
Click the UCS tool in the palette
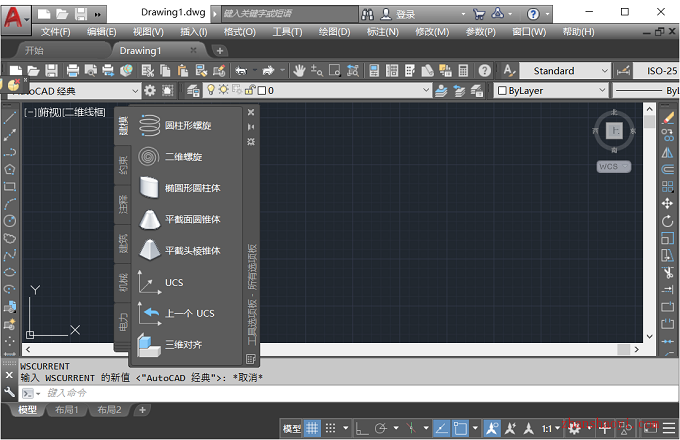click(x=160, y=282)
